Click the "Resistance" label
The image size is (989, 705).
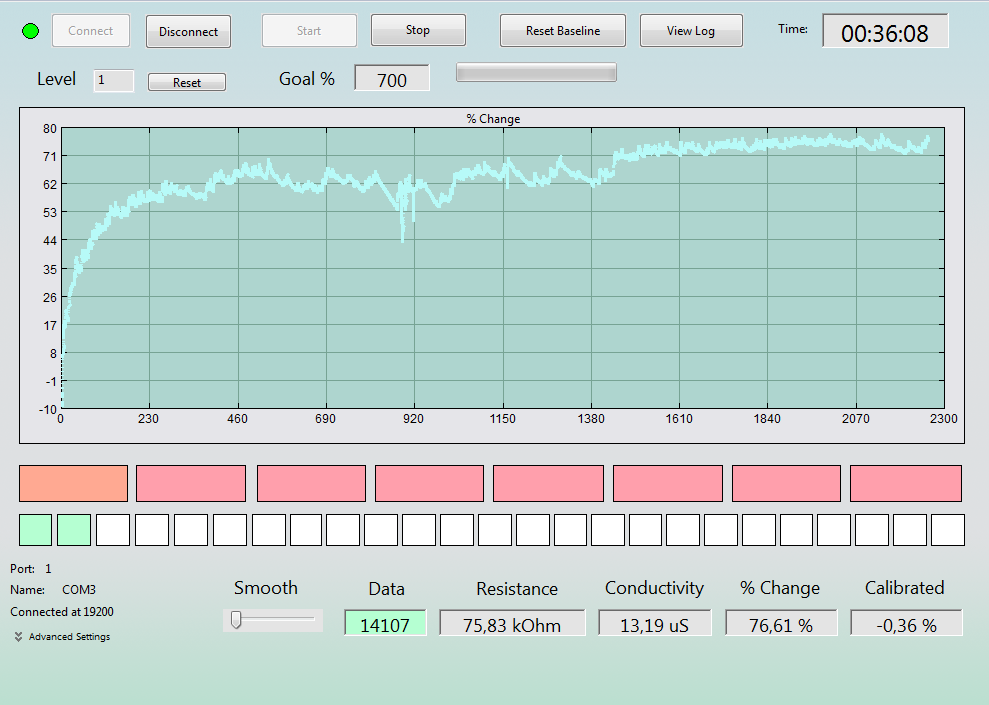[517, 589]
